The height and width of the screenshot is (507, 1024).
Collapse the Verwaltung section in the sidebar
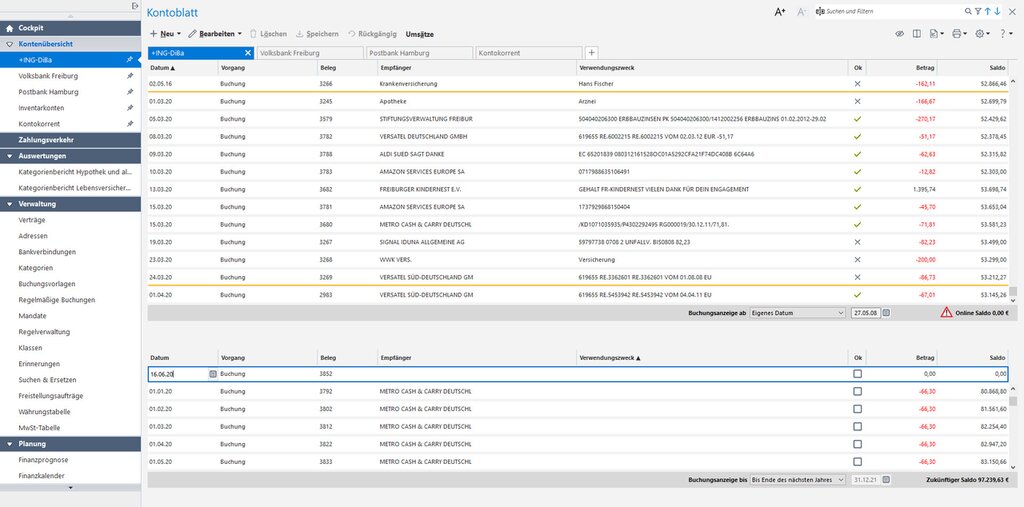click(9, 204)
